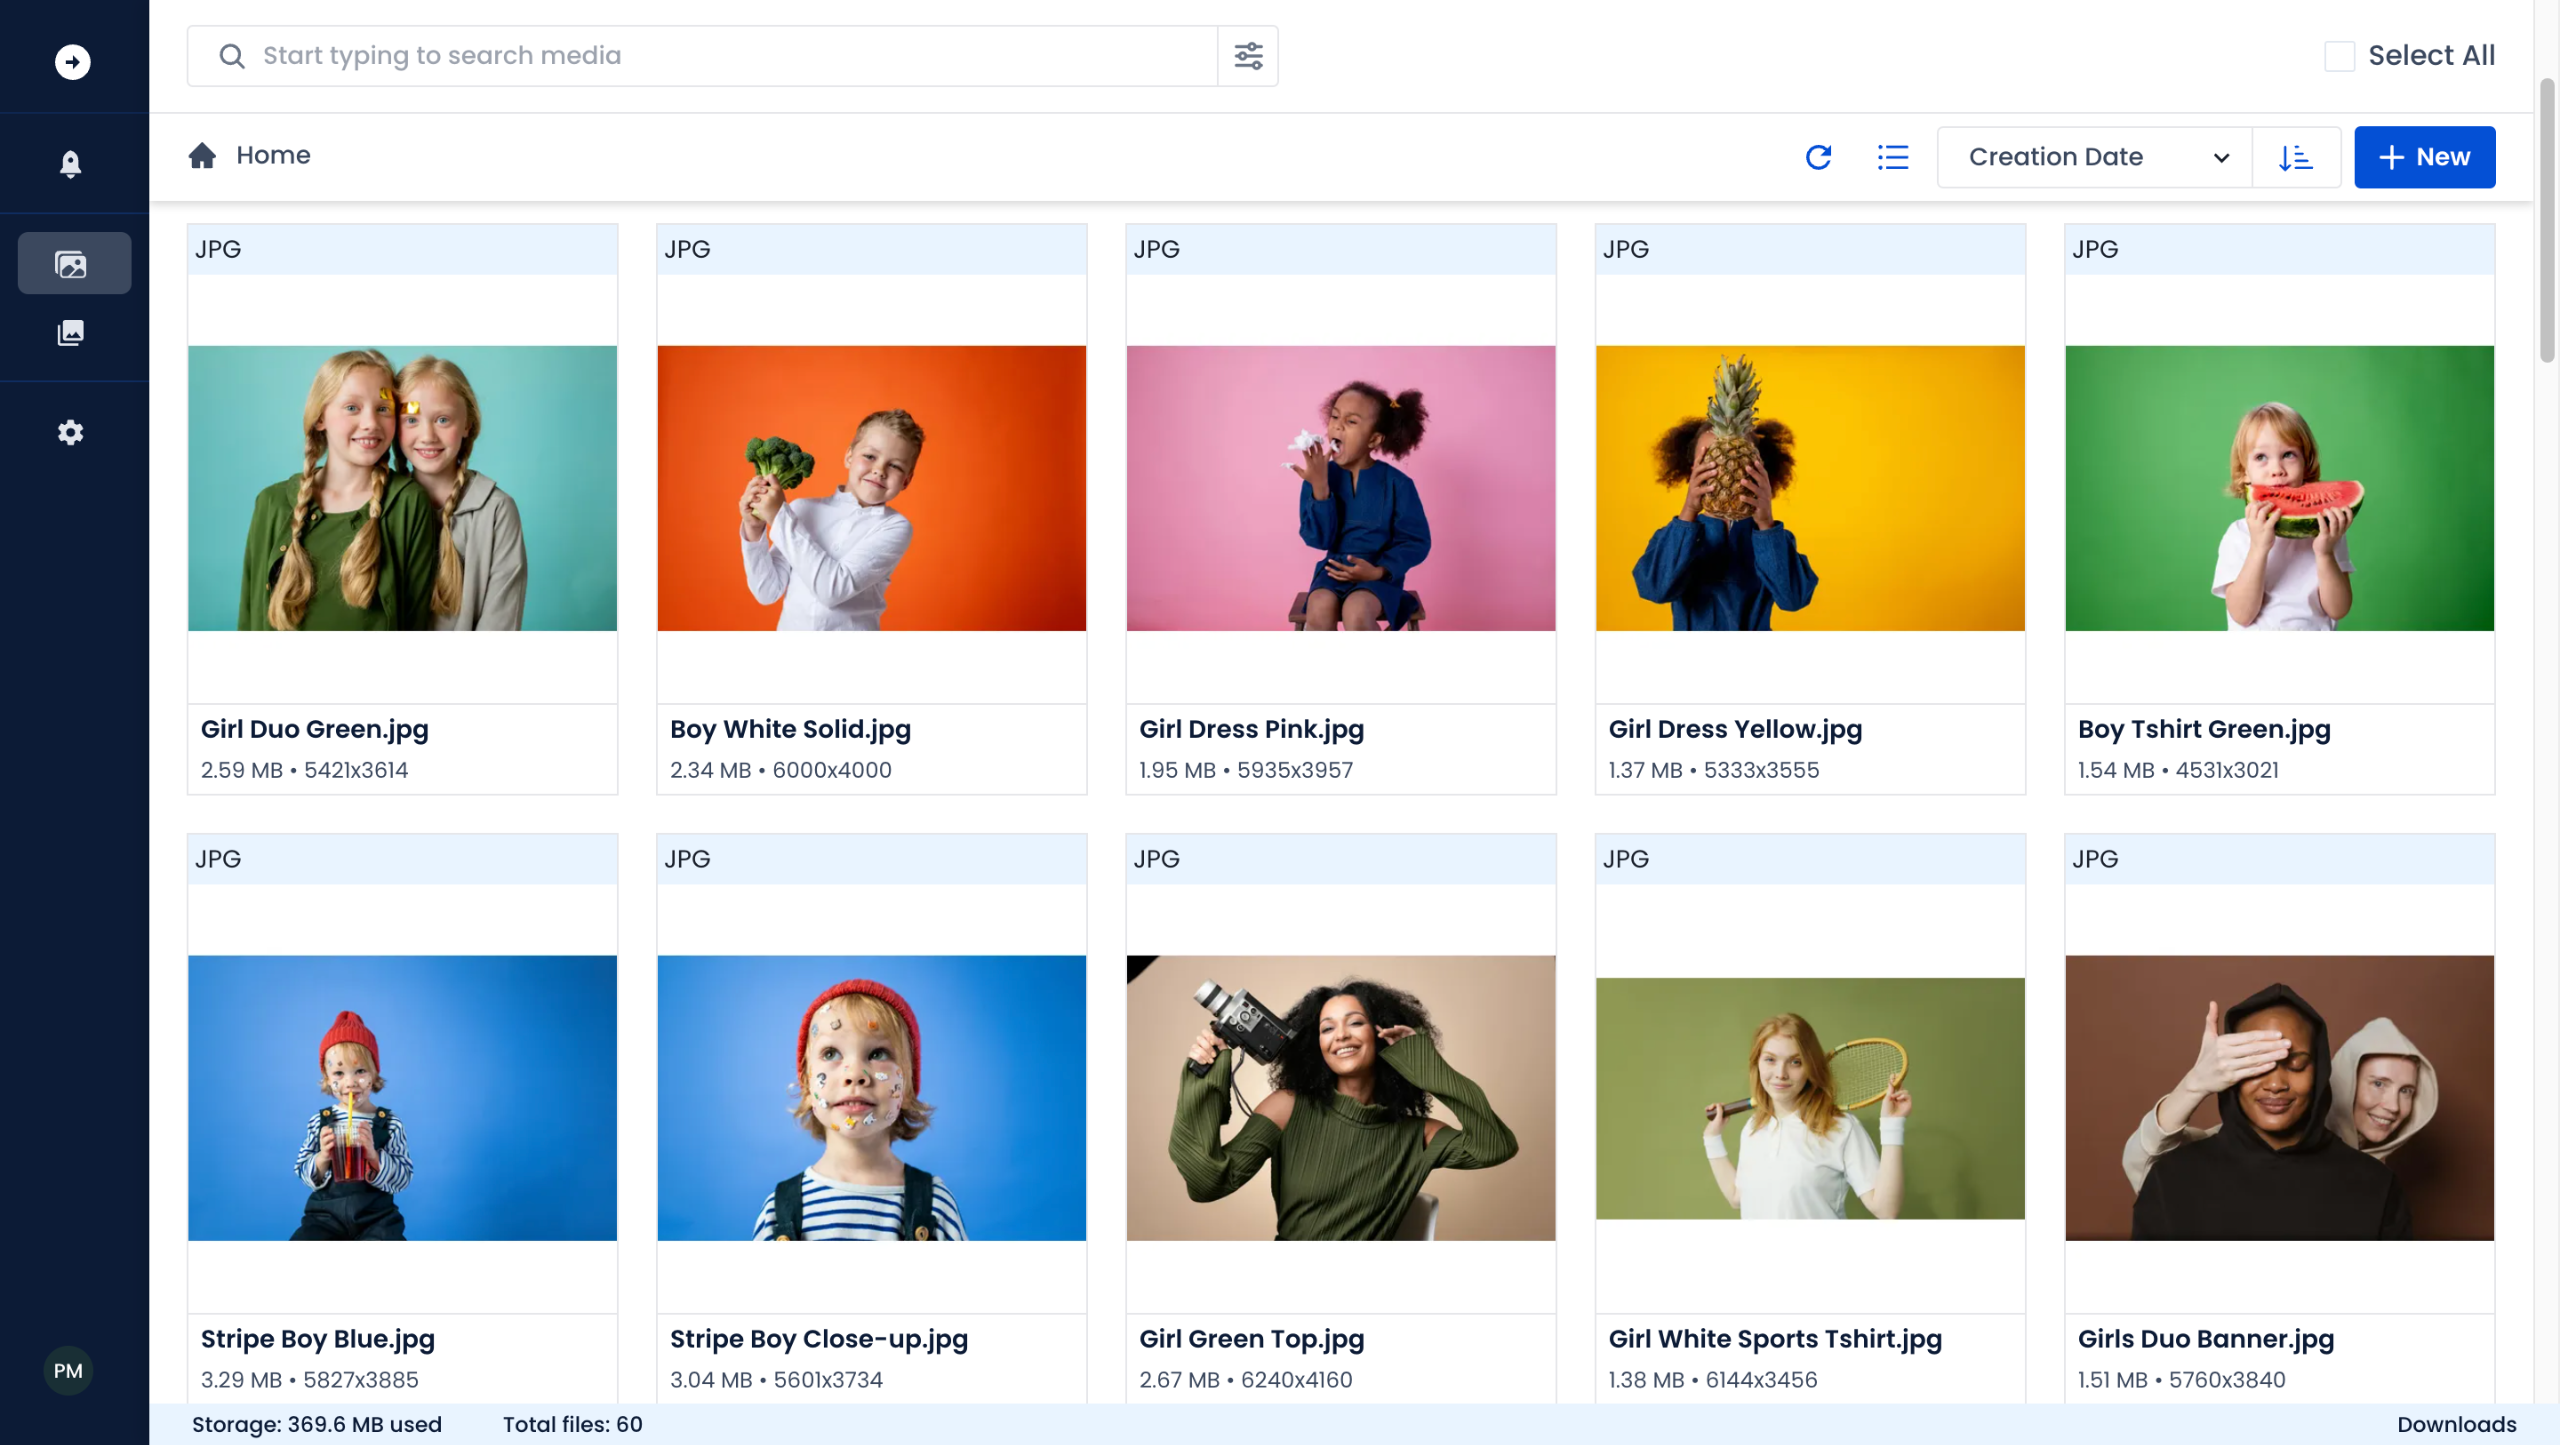Click the refresh icon

[x=1818, y=157]
